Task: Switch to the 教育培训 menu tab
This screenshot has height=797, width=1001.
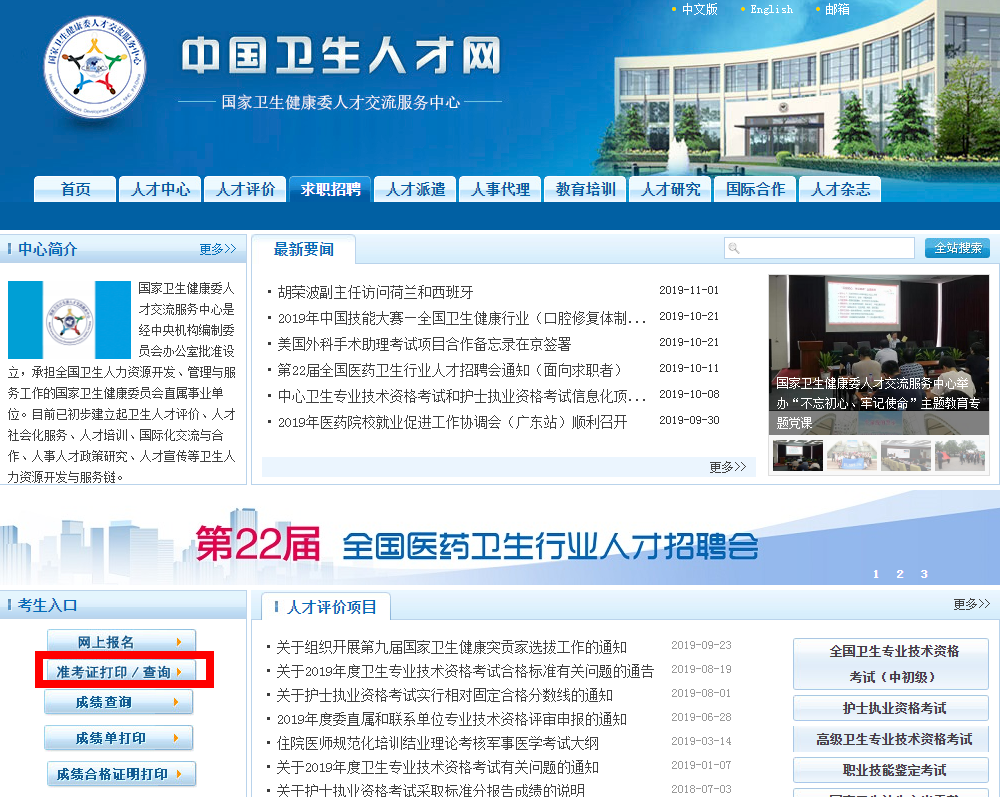Action: (585, 189)
